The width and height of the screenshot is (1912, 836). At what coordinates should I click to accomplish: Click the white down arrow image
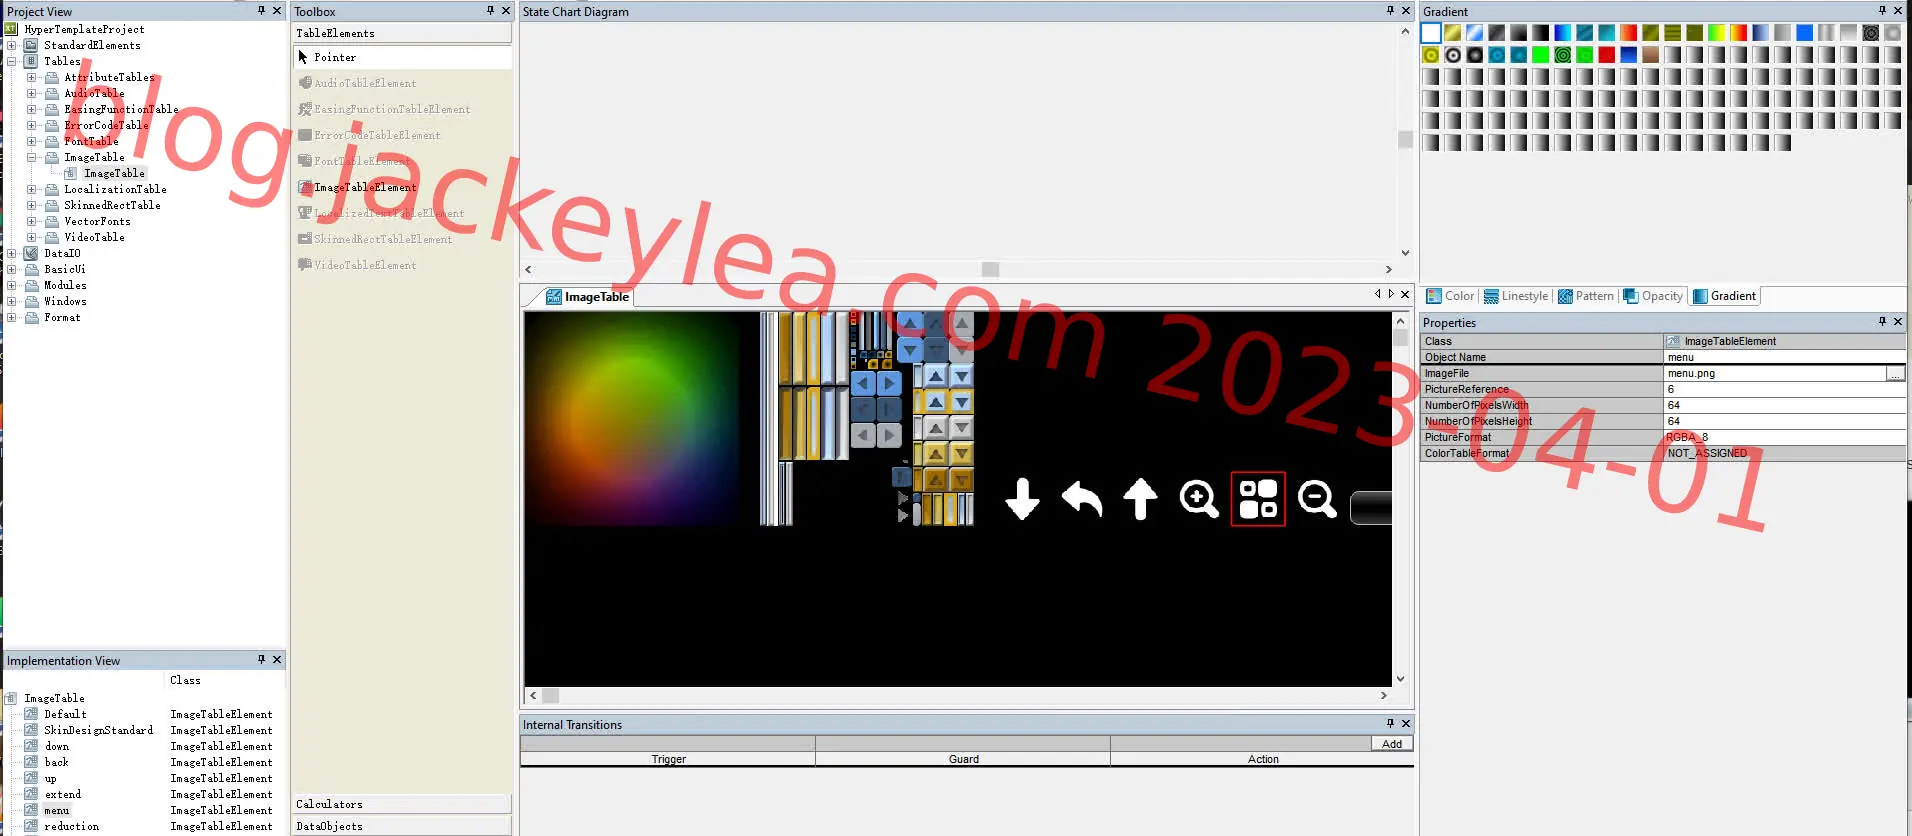click(1022, 498)
